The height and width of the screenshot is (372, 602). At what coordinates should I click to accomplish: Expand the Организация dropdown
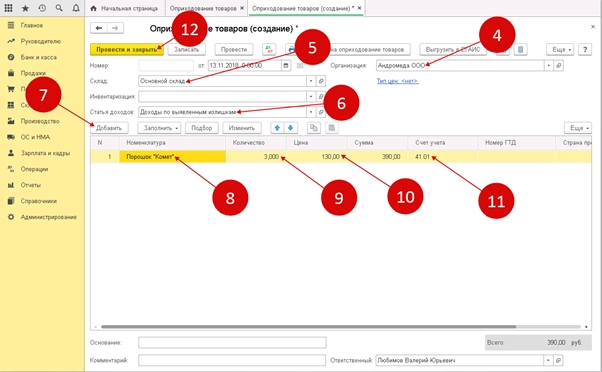549,66
